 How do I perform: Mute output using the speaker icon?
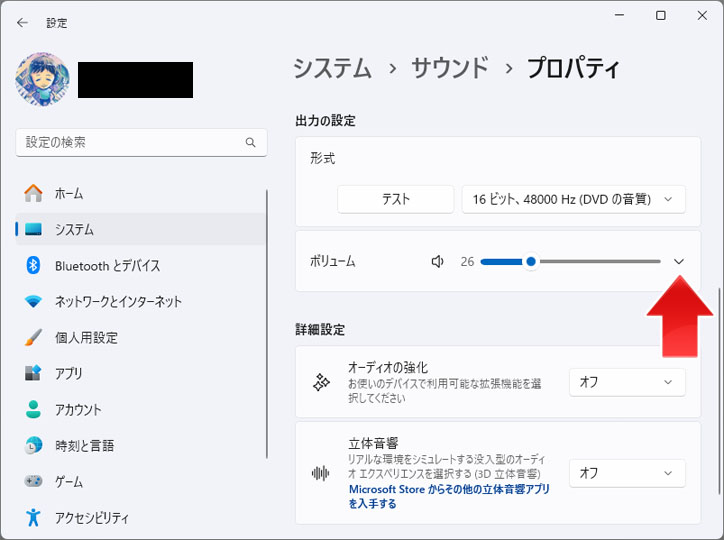click(437, 262)
